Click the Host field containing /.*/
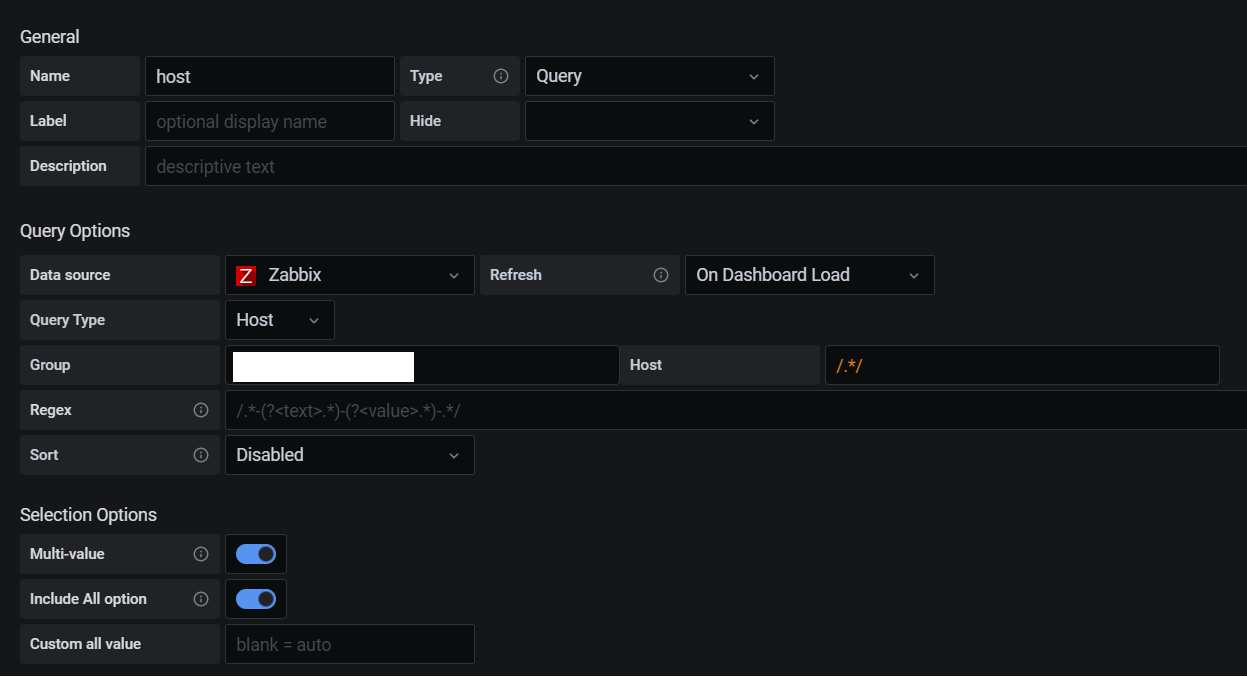 (x=1021, y=365)
